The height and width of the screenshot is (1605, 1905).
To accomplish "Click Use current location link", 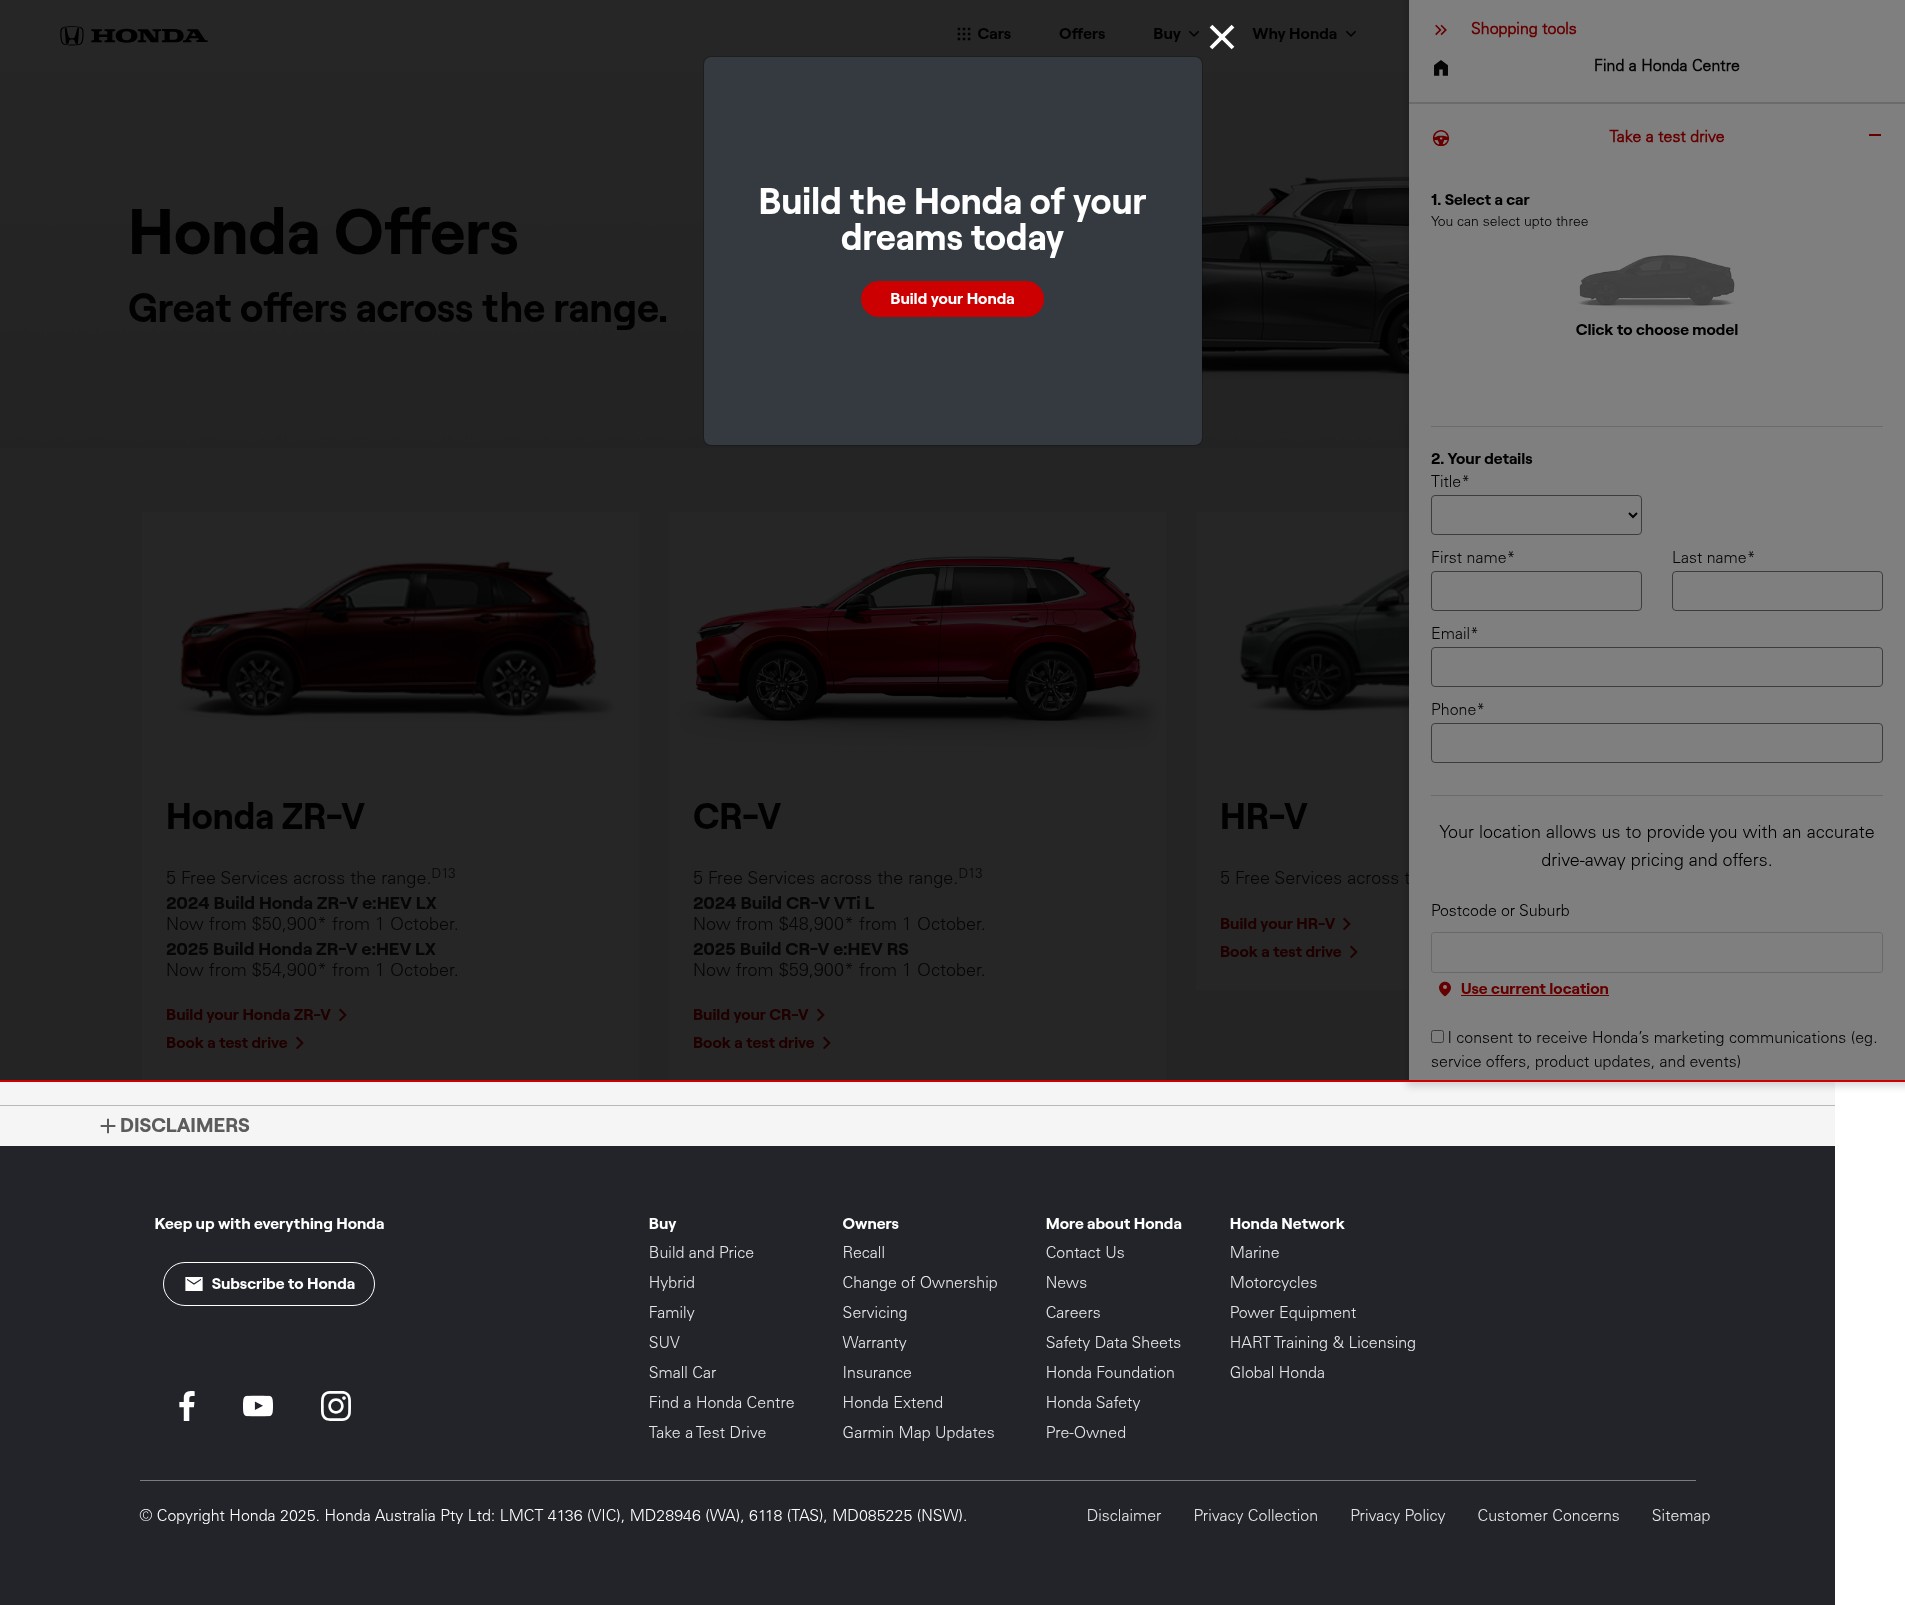I will click(x=1534, y=989).
